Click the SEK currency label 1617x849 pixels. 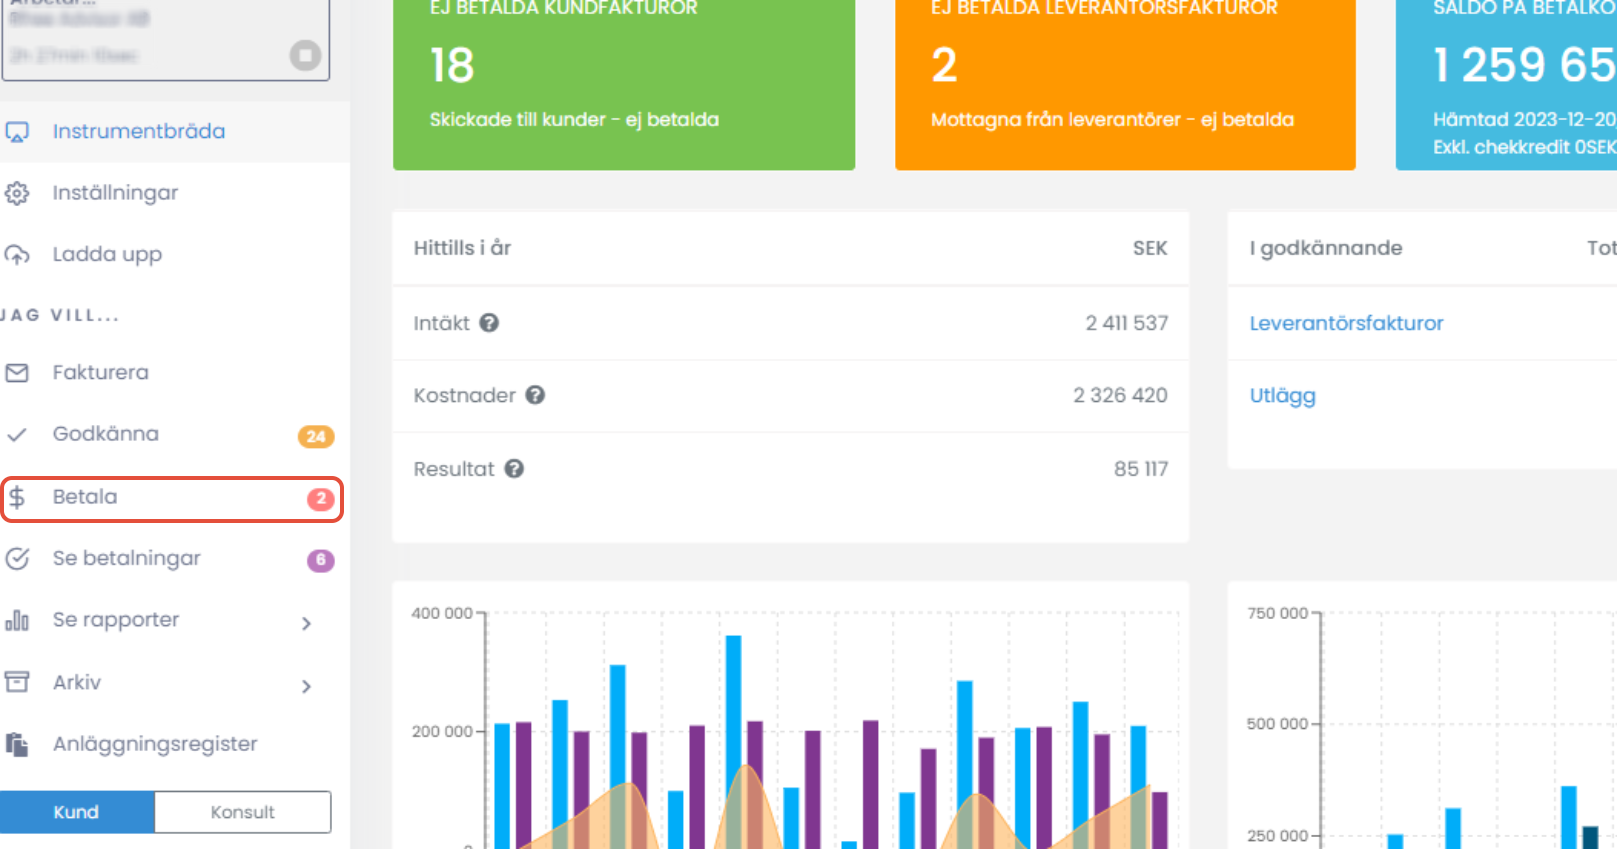[x=1150, y=248]
